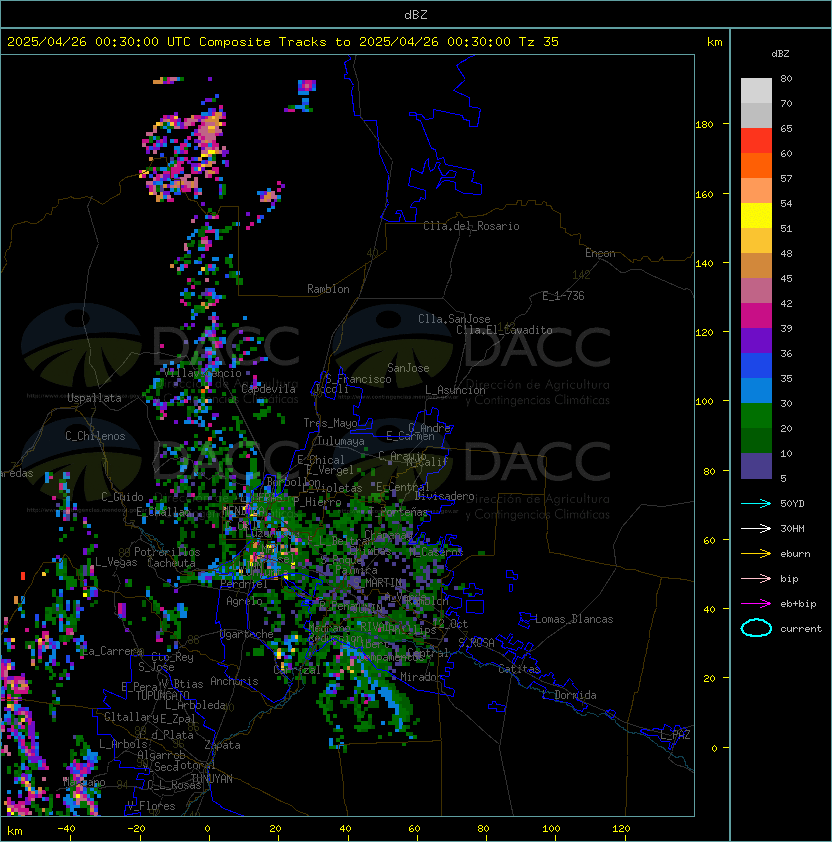Select the purple 39-36 dBZ swatch
This screenshot has width=832, height=842.
coord(756,340)
